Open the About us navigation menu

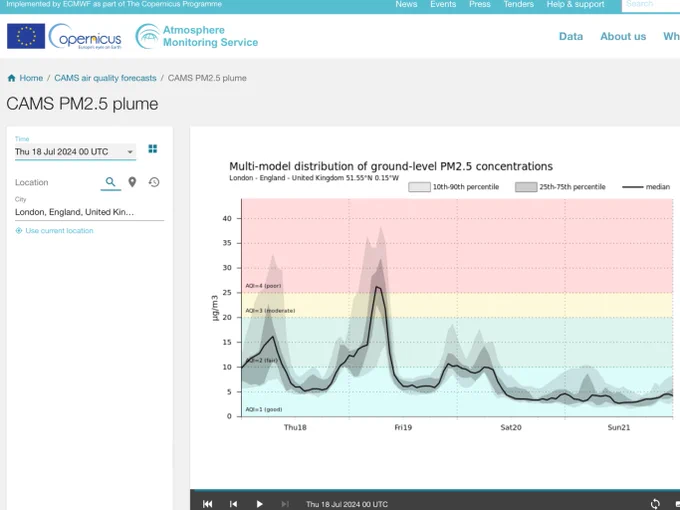623,36
